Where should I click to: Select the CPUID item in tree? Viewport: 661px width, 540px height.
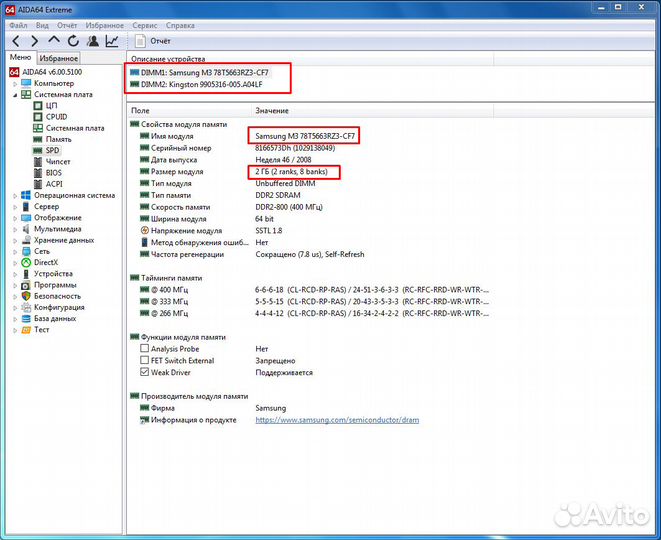(x=50, y=117)
